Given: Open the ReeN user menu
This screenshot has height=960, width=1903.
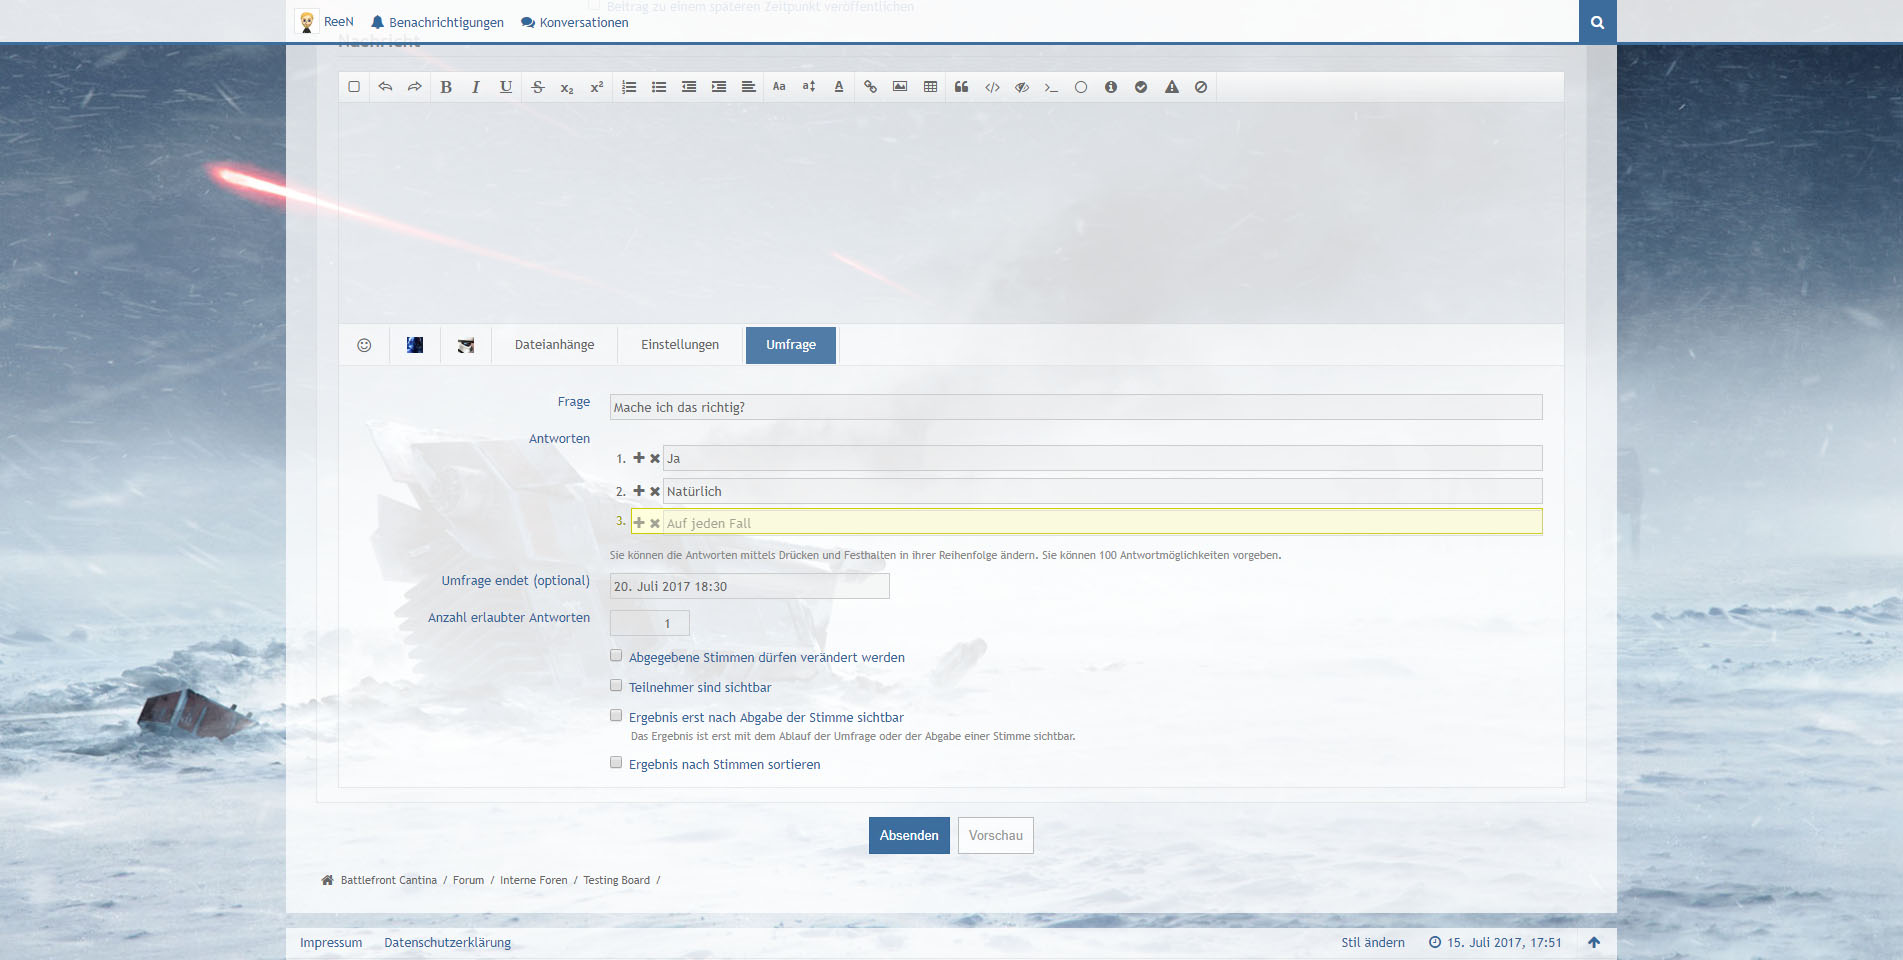Looking at the screenshot, I should pos(325,22).
